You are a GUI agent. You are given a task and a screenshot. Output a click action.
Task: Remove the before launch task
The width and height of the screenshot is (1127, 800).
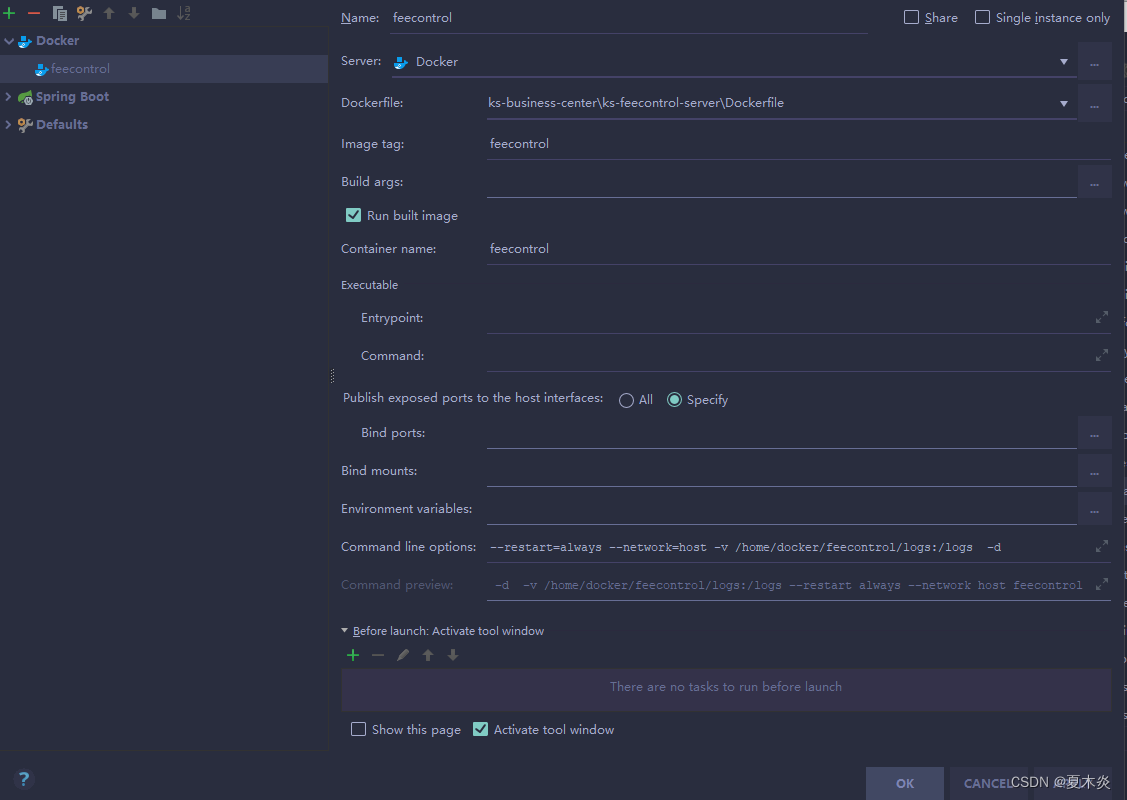click(378, 656)
